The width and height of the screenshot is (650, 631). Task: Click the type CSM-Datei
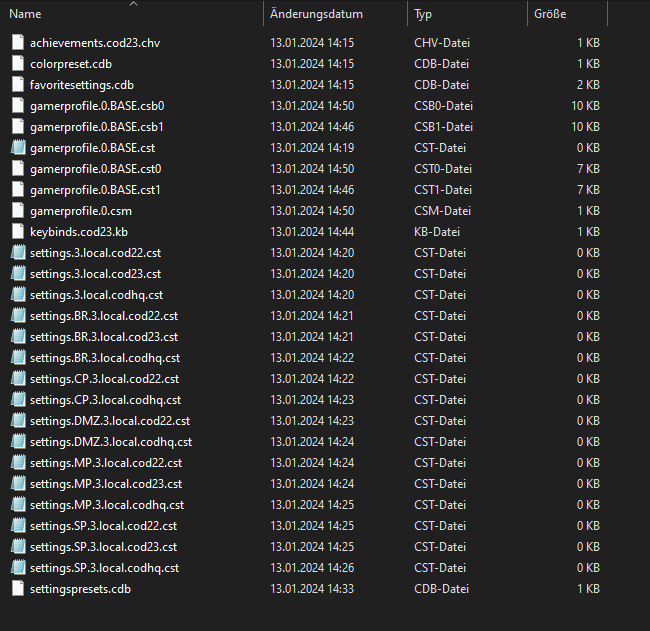point(442,211)
